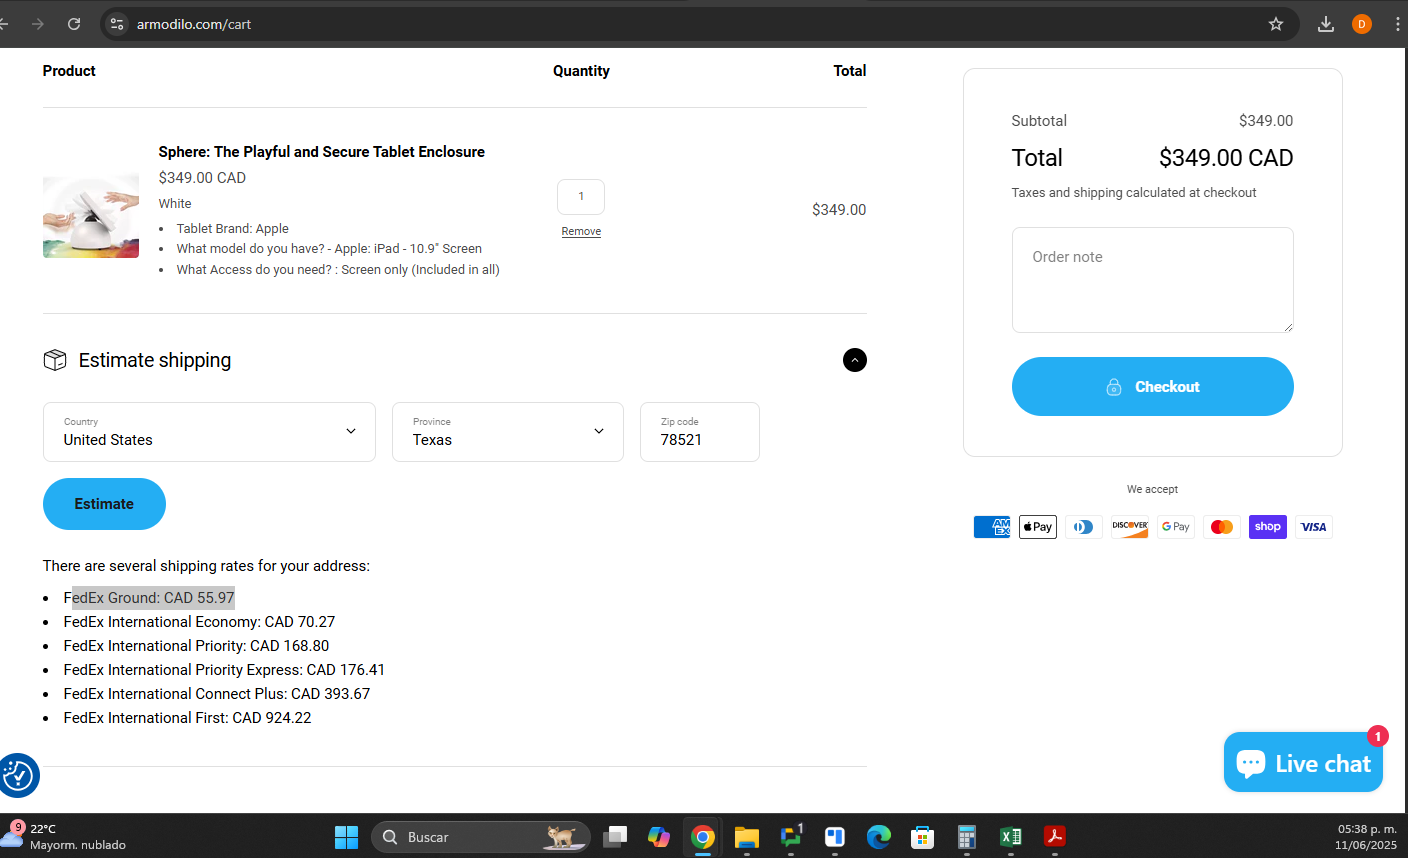This screenshot has height=858, width=1408.
Task: Open Chrome three-dot menu
Action: coord(1397,24)
